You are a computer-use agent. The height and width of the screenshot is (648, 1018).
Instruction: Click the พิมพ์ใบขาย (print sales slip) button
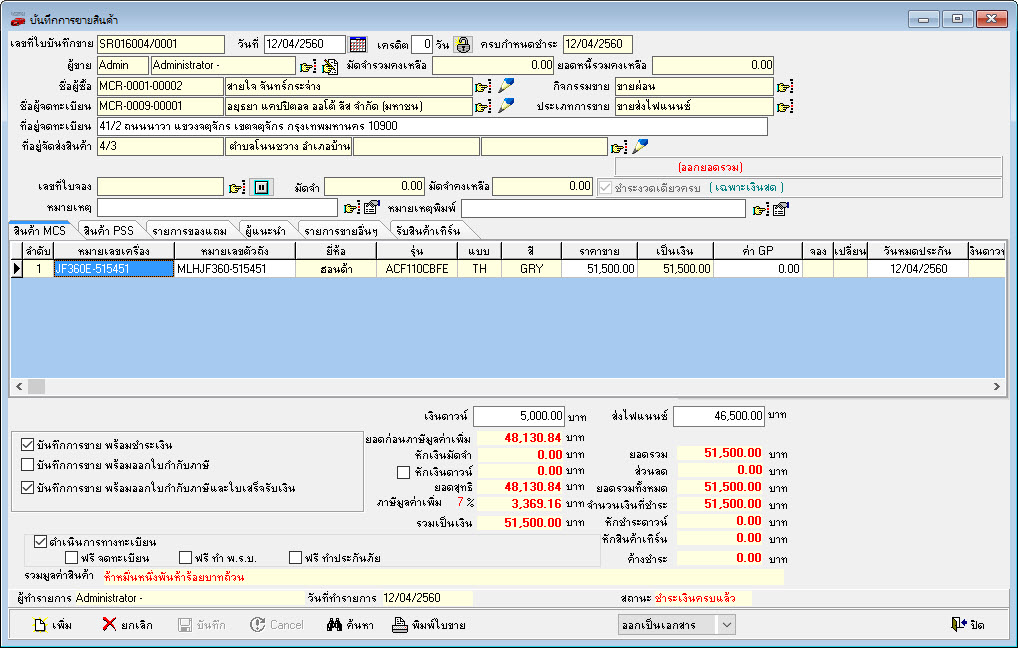(429, 625)
